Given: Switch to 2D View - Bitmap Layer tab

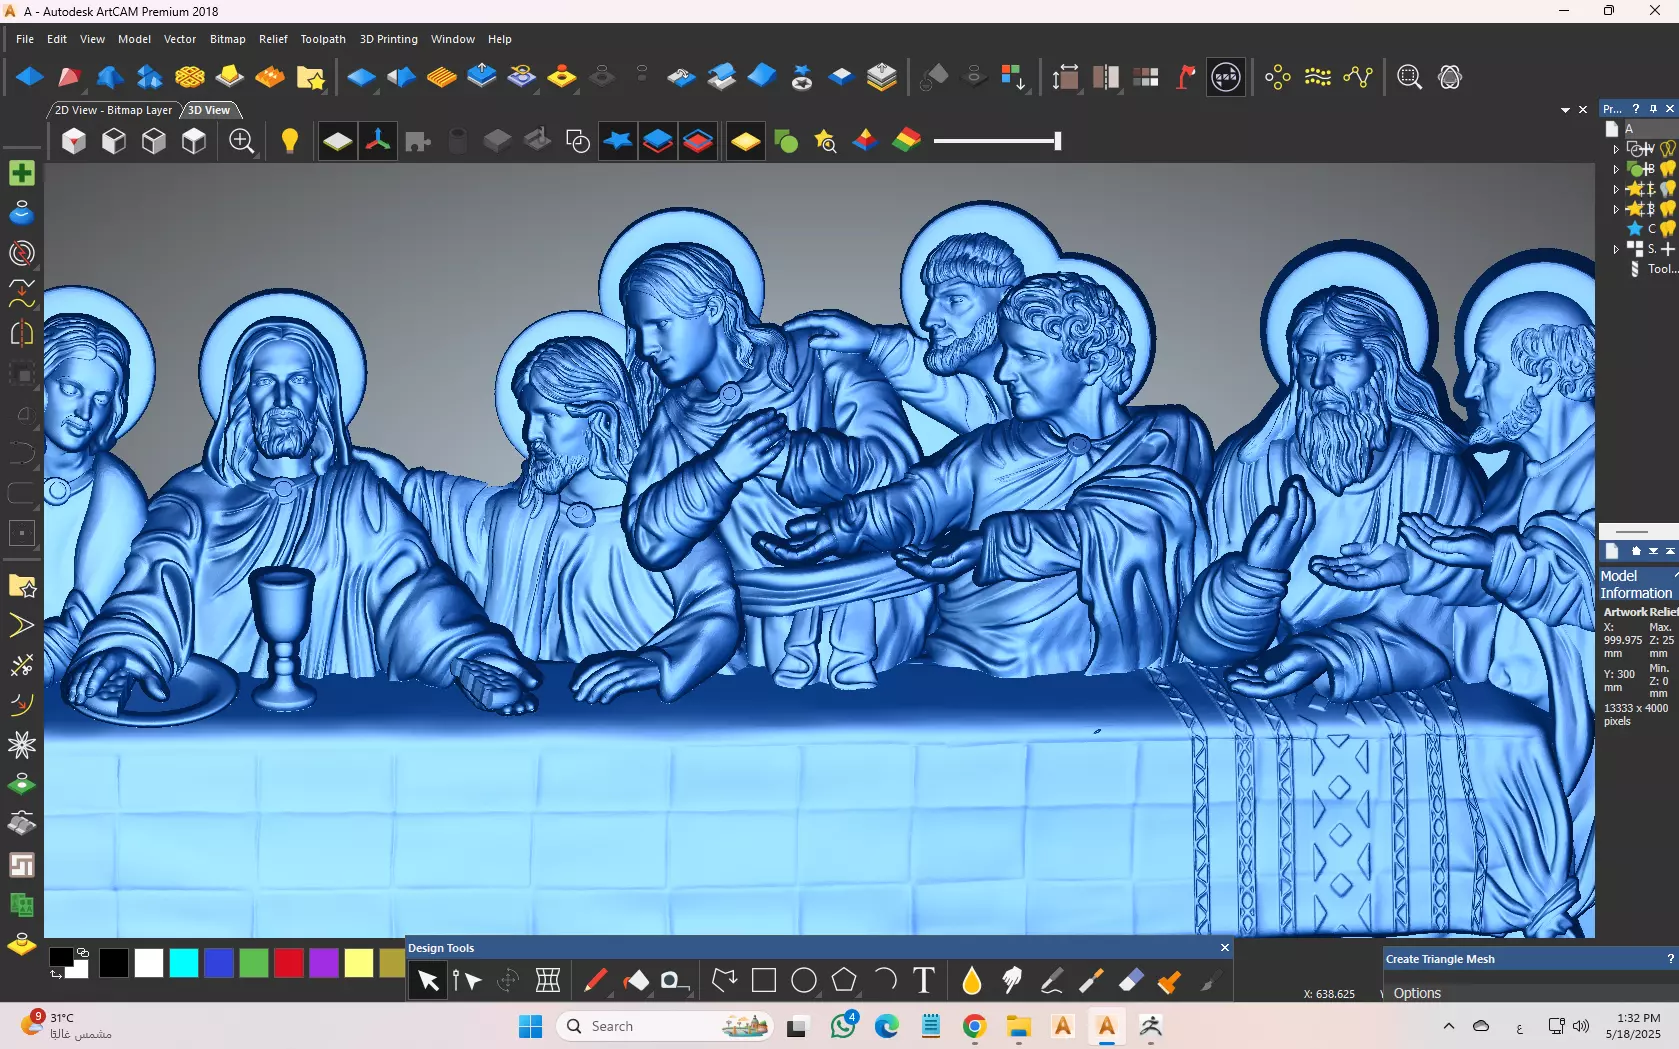Looking at the screenshot, I should tap(113, 110).
